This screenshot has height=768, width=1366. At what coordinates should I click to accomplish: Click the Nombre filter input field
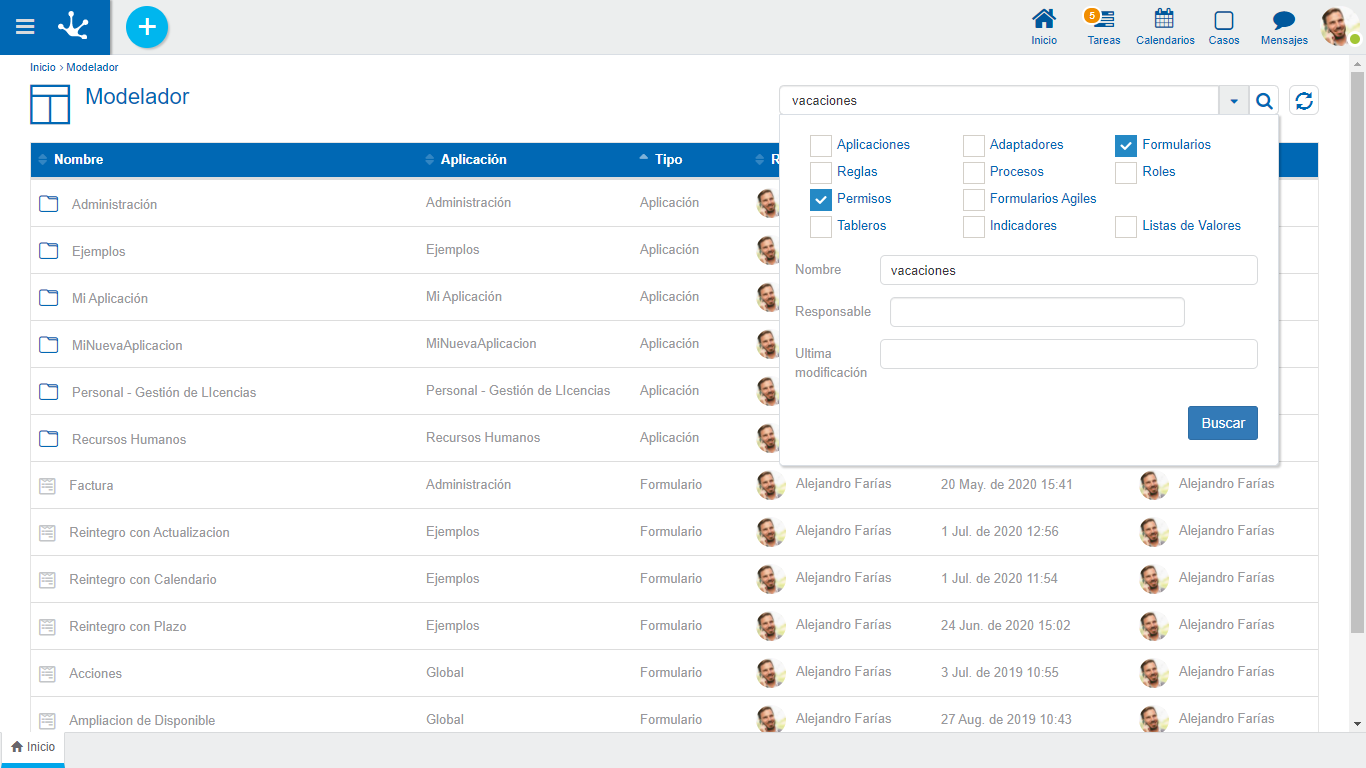tap(1068, 270)
